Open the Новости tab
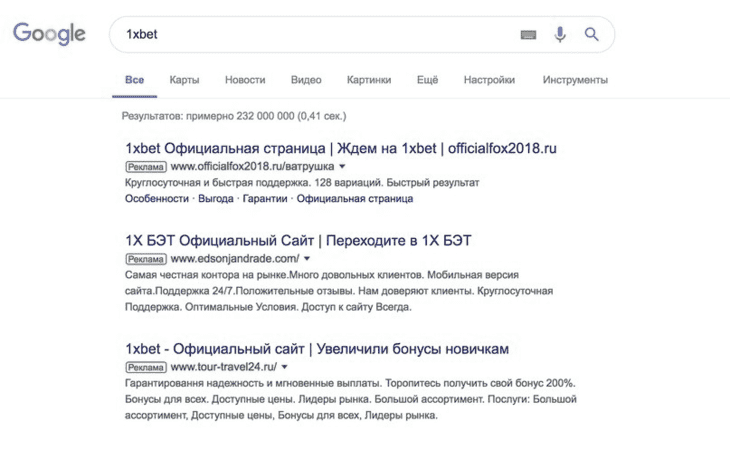The height and width of the screenshot is (450, 730). point(245,80)
